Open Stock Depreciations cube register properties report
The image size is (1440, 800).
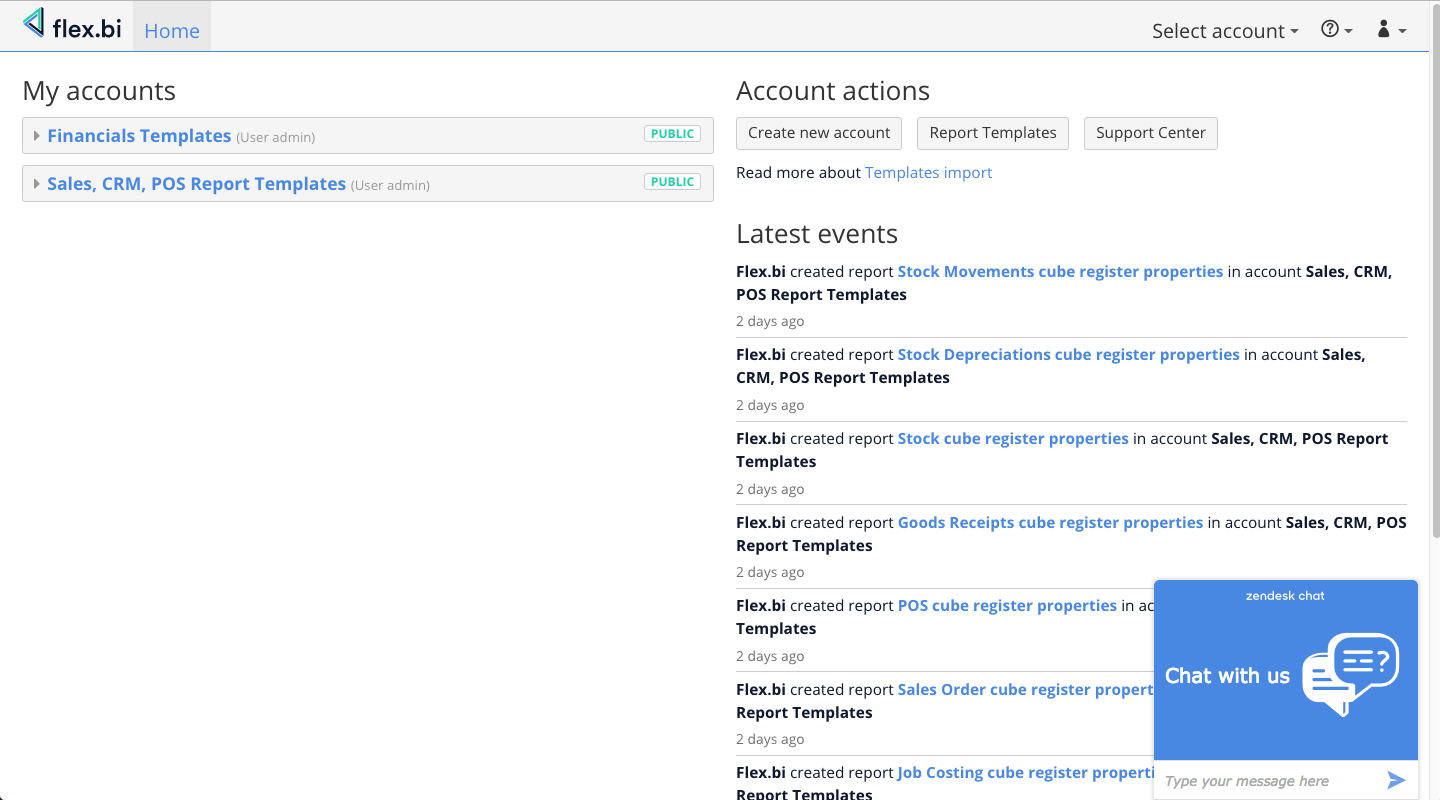coord(1068,355)
